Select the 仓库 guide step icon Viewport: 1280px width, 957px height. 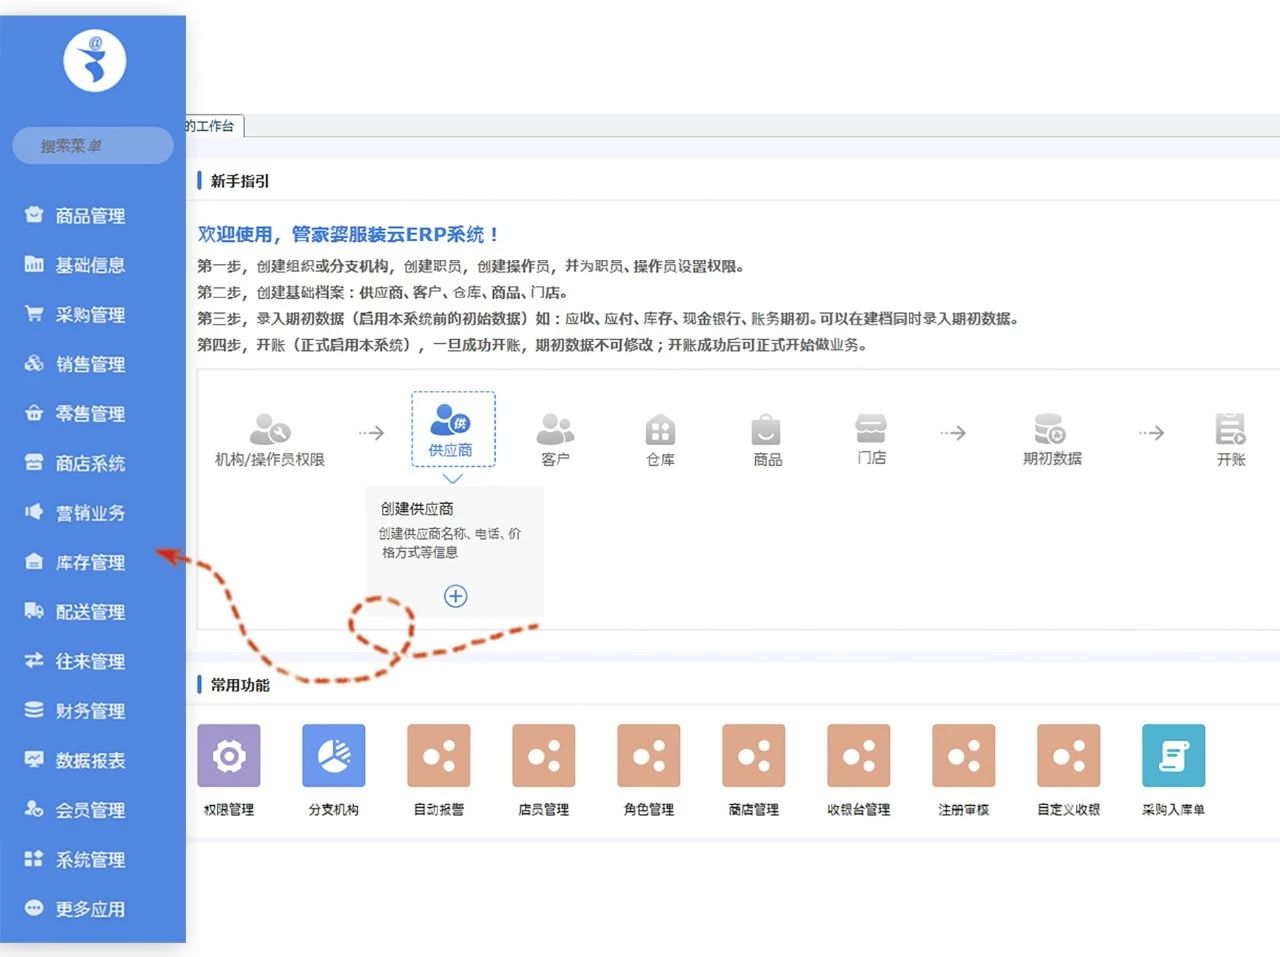pos(660,429)
